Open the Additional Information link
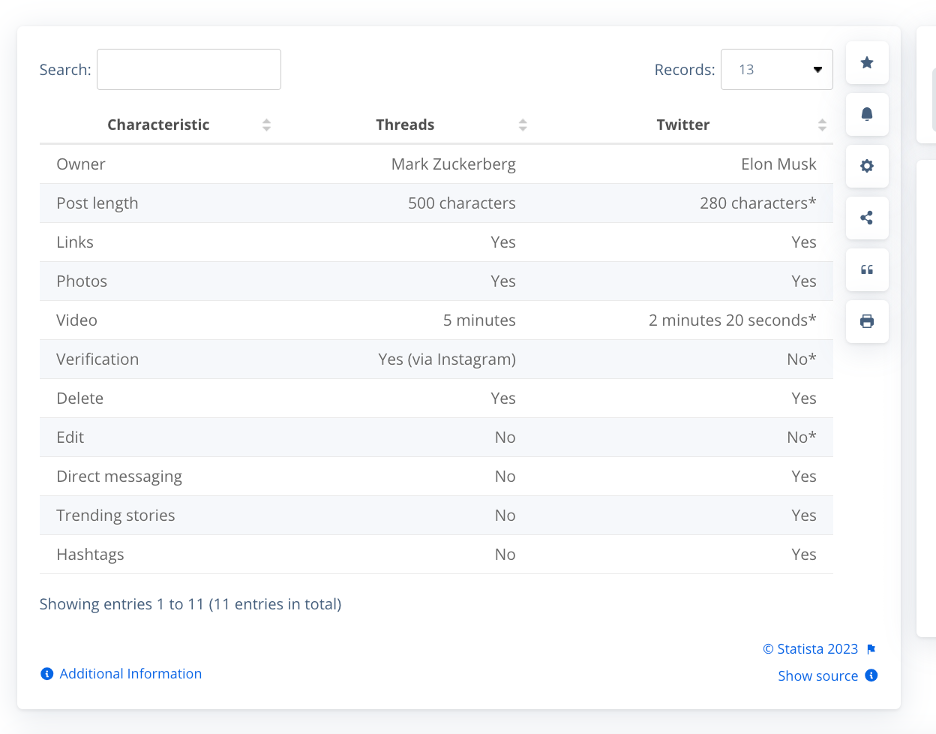 [131, 674]
